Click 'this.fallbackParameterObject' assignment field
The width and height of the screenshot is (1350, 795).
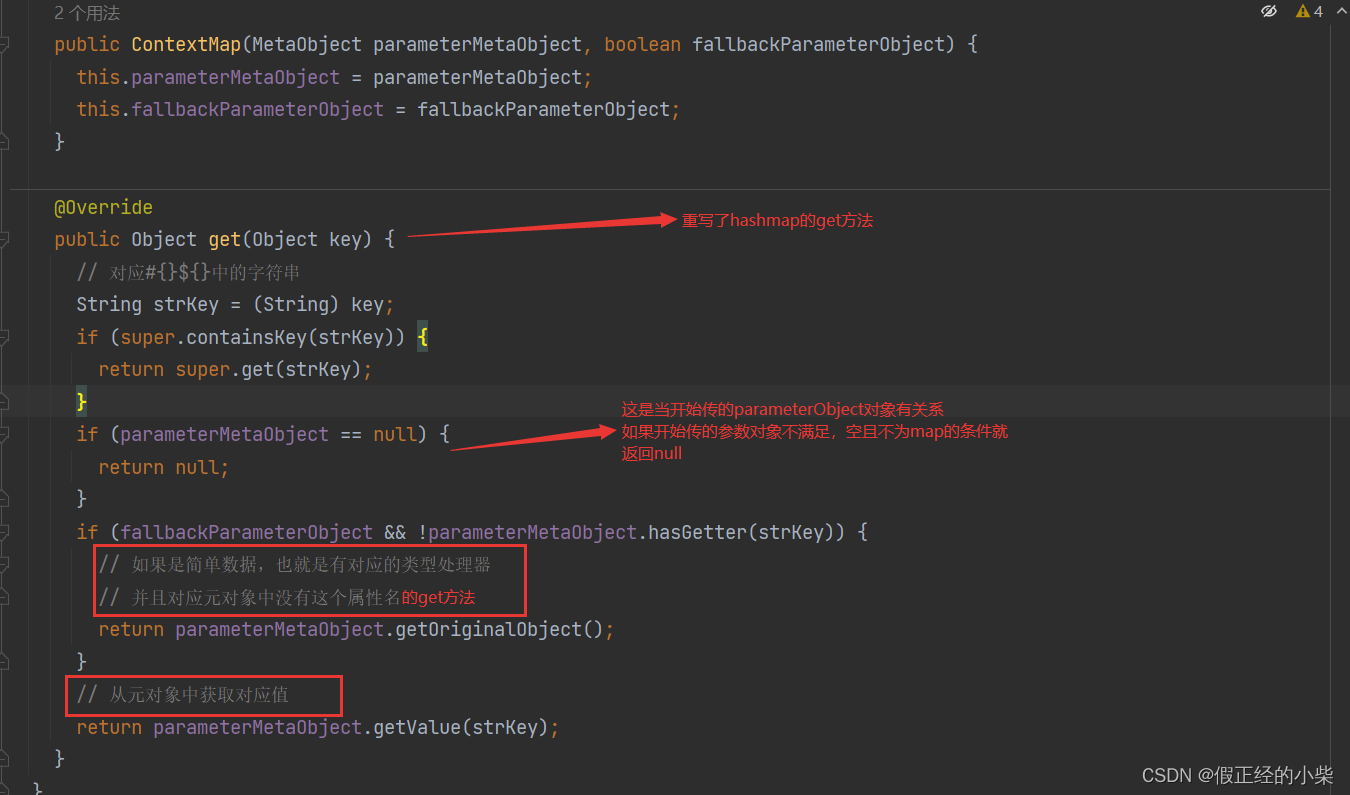pos(230,109)
